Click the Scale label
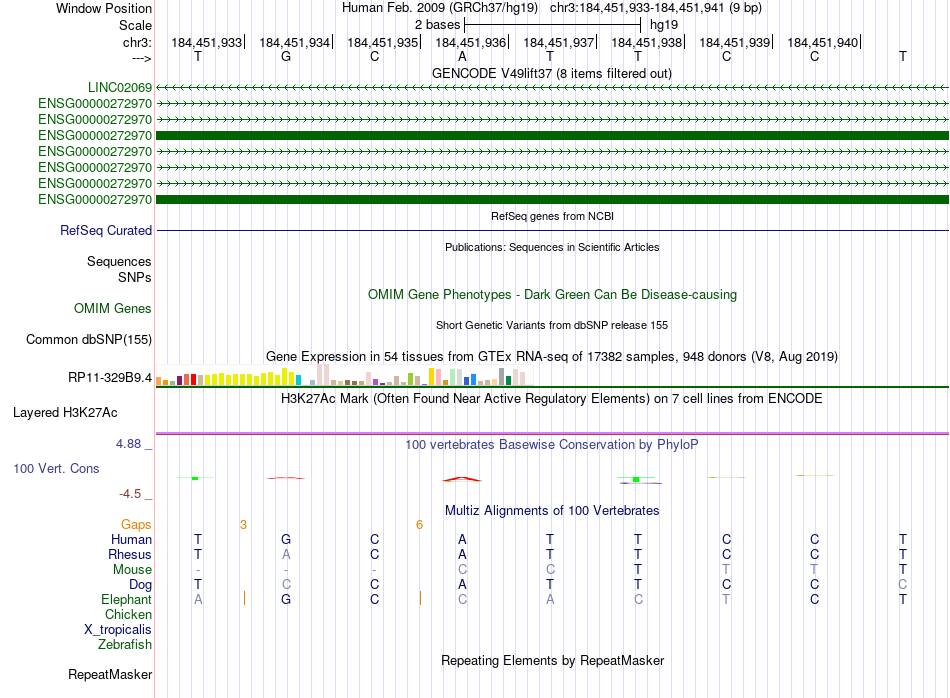 coord(135,25)
